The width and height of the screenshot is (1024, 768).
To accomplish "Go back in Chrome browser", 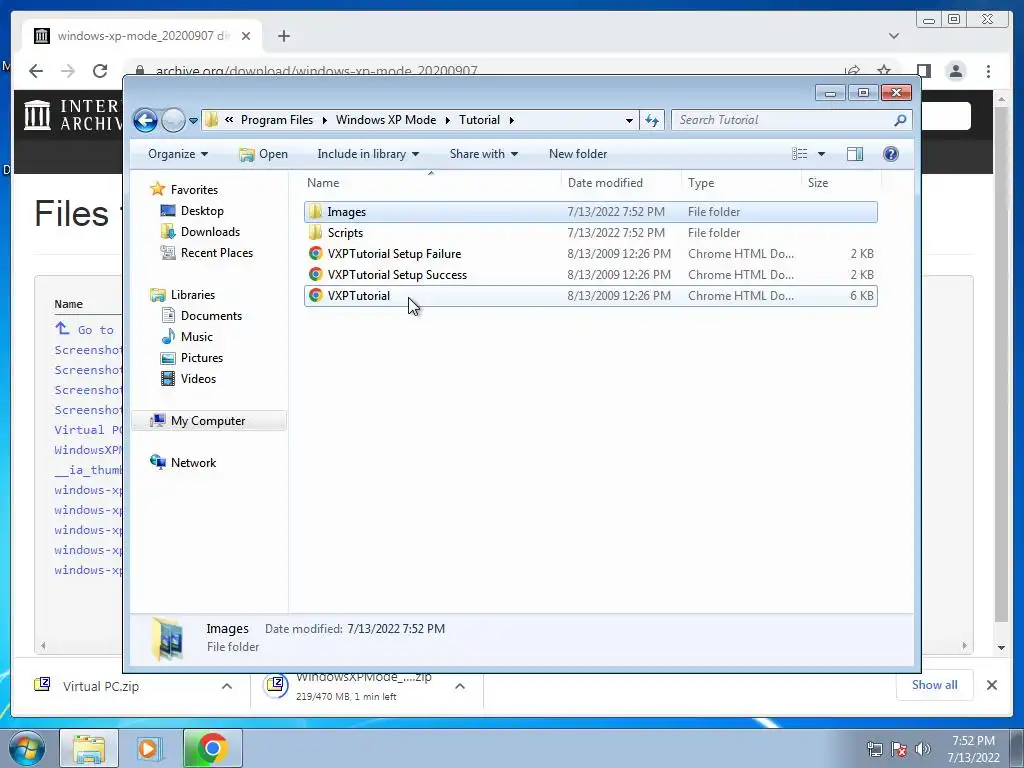I will [x=36, y=71].
